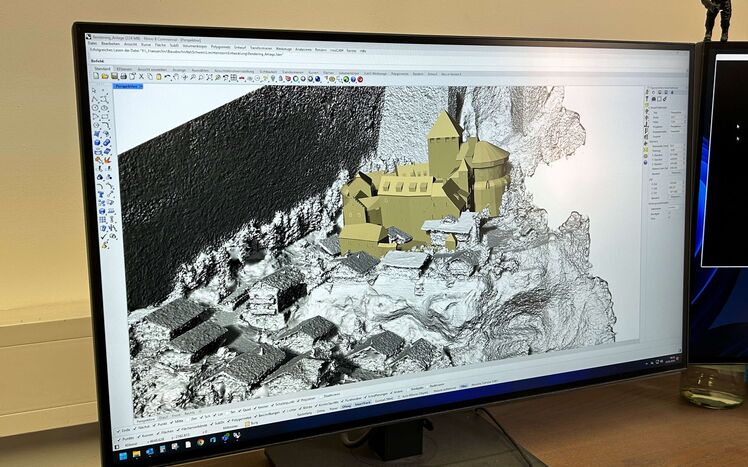Switch to the Auswählen toolbar tab
The image size is (748, 467).
(200, 71)
